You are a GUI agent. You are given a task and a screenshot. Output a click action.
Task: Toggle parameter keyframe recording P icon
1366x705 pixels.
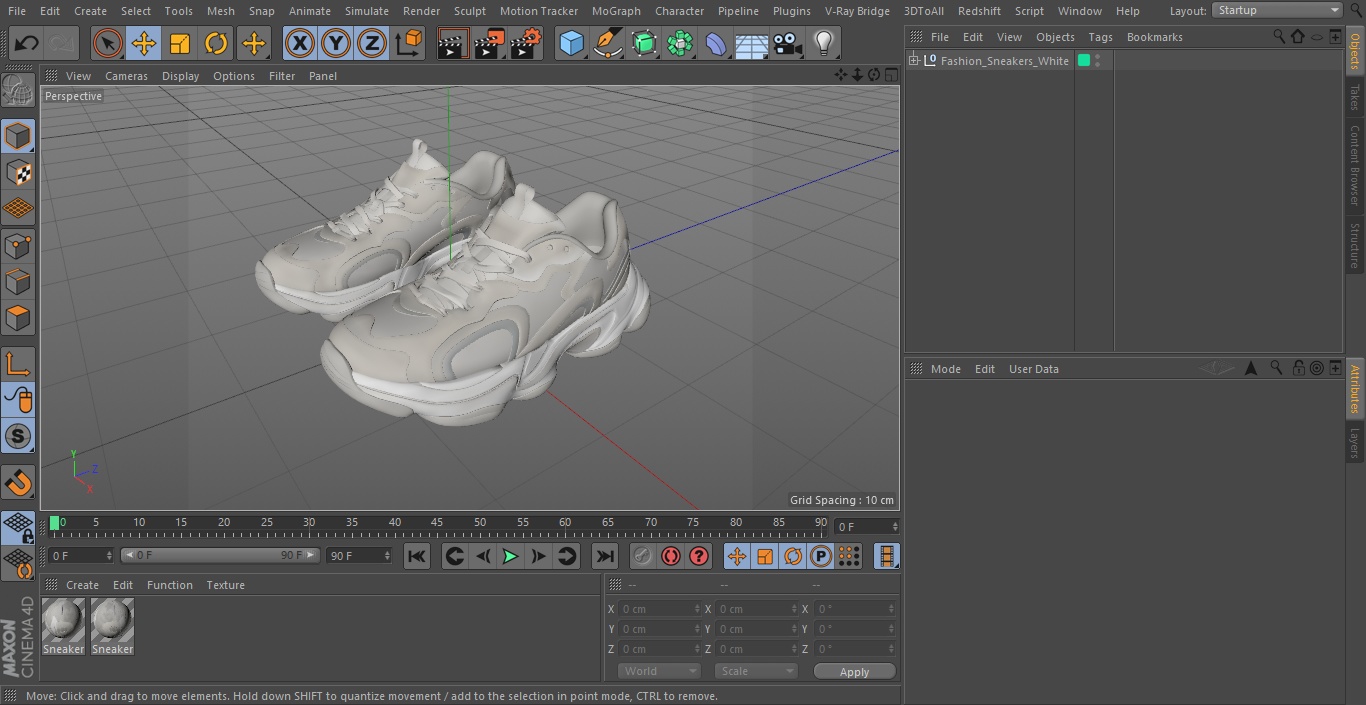(x=821, y=556)
